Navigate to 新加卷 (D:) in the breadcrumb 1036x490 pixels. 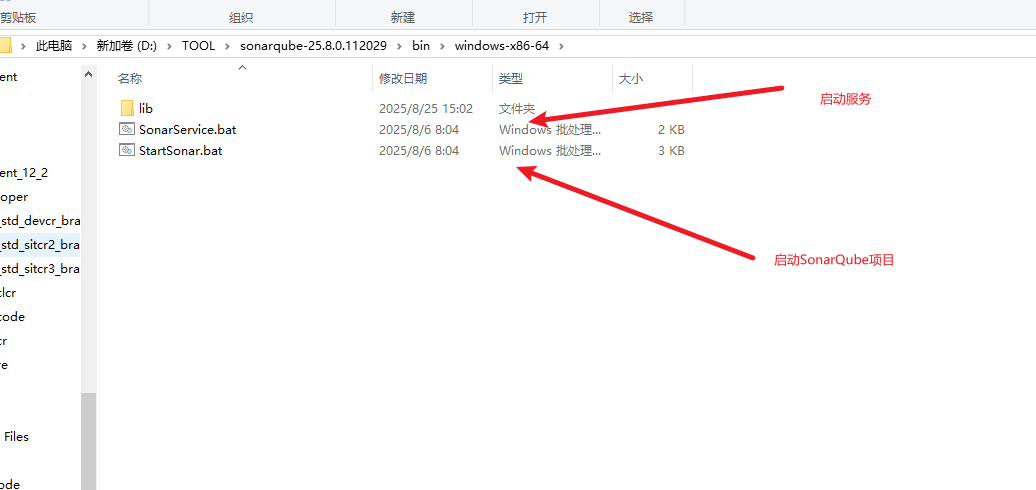pyautogui.click(x=127, y=46)
